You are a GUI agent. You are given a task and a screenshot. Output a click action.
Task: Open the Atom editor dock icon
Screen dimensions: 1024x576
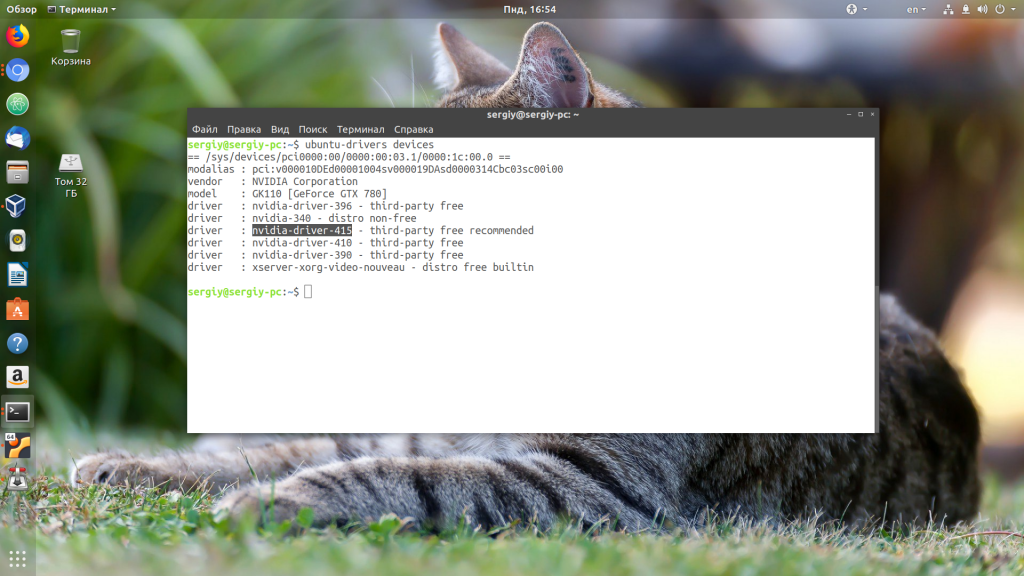18,104
